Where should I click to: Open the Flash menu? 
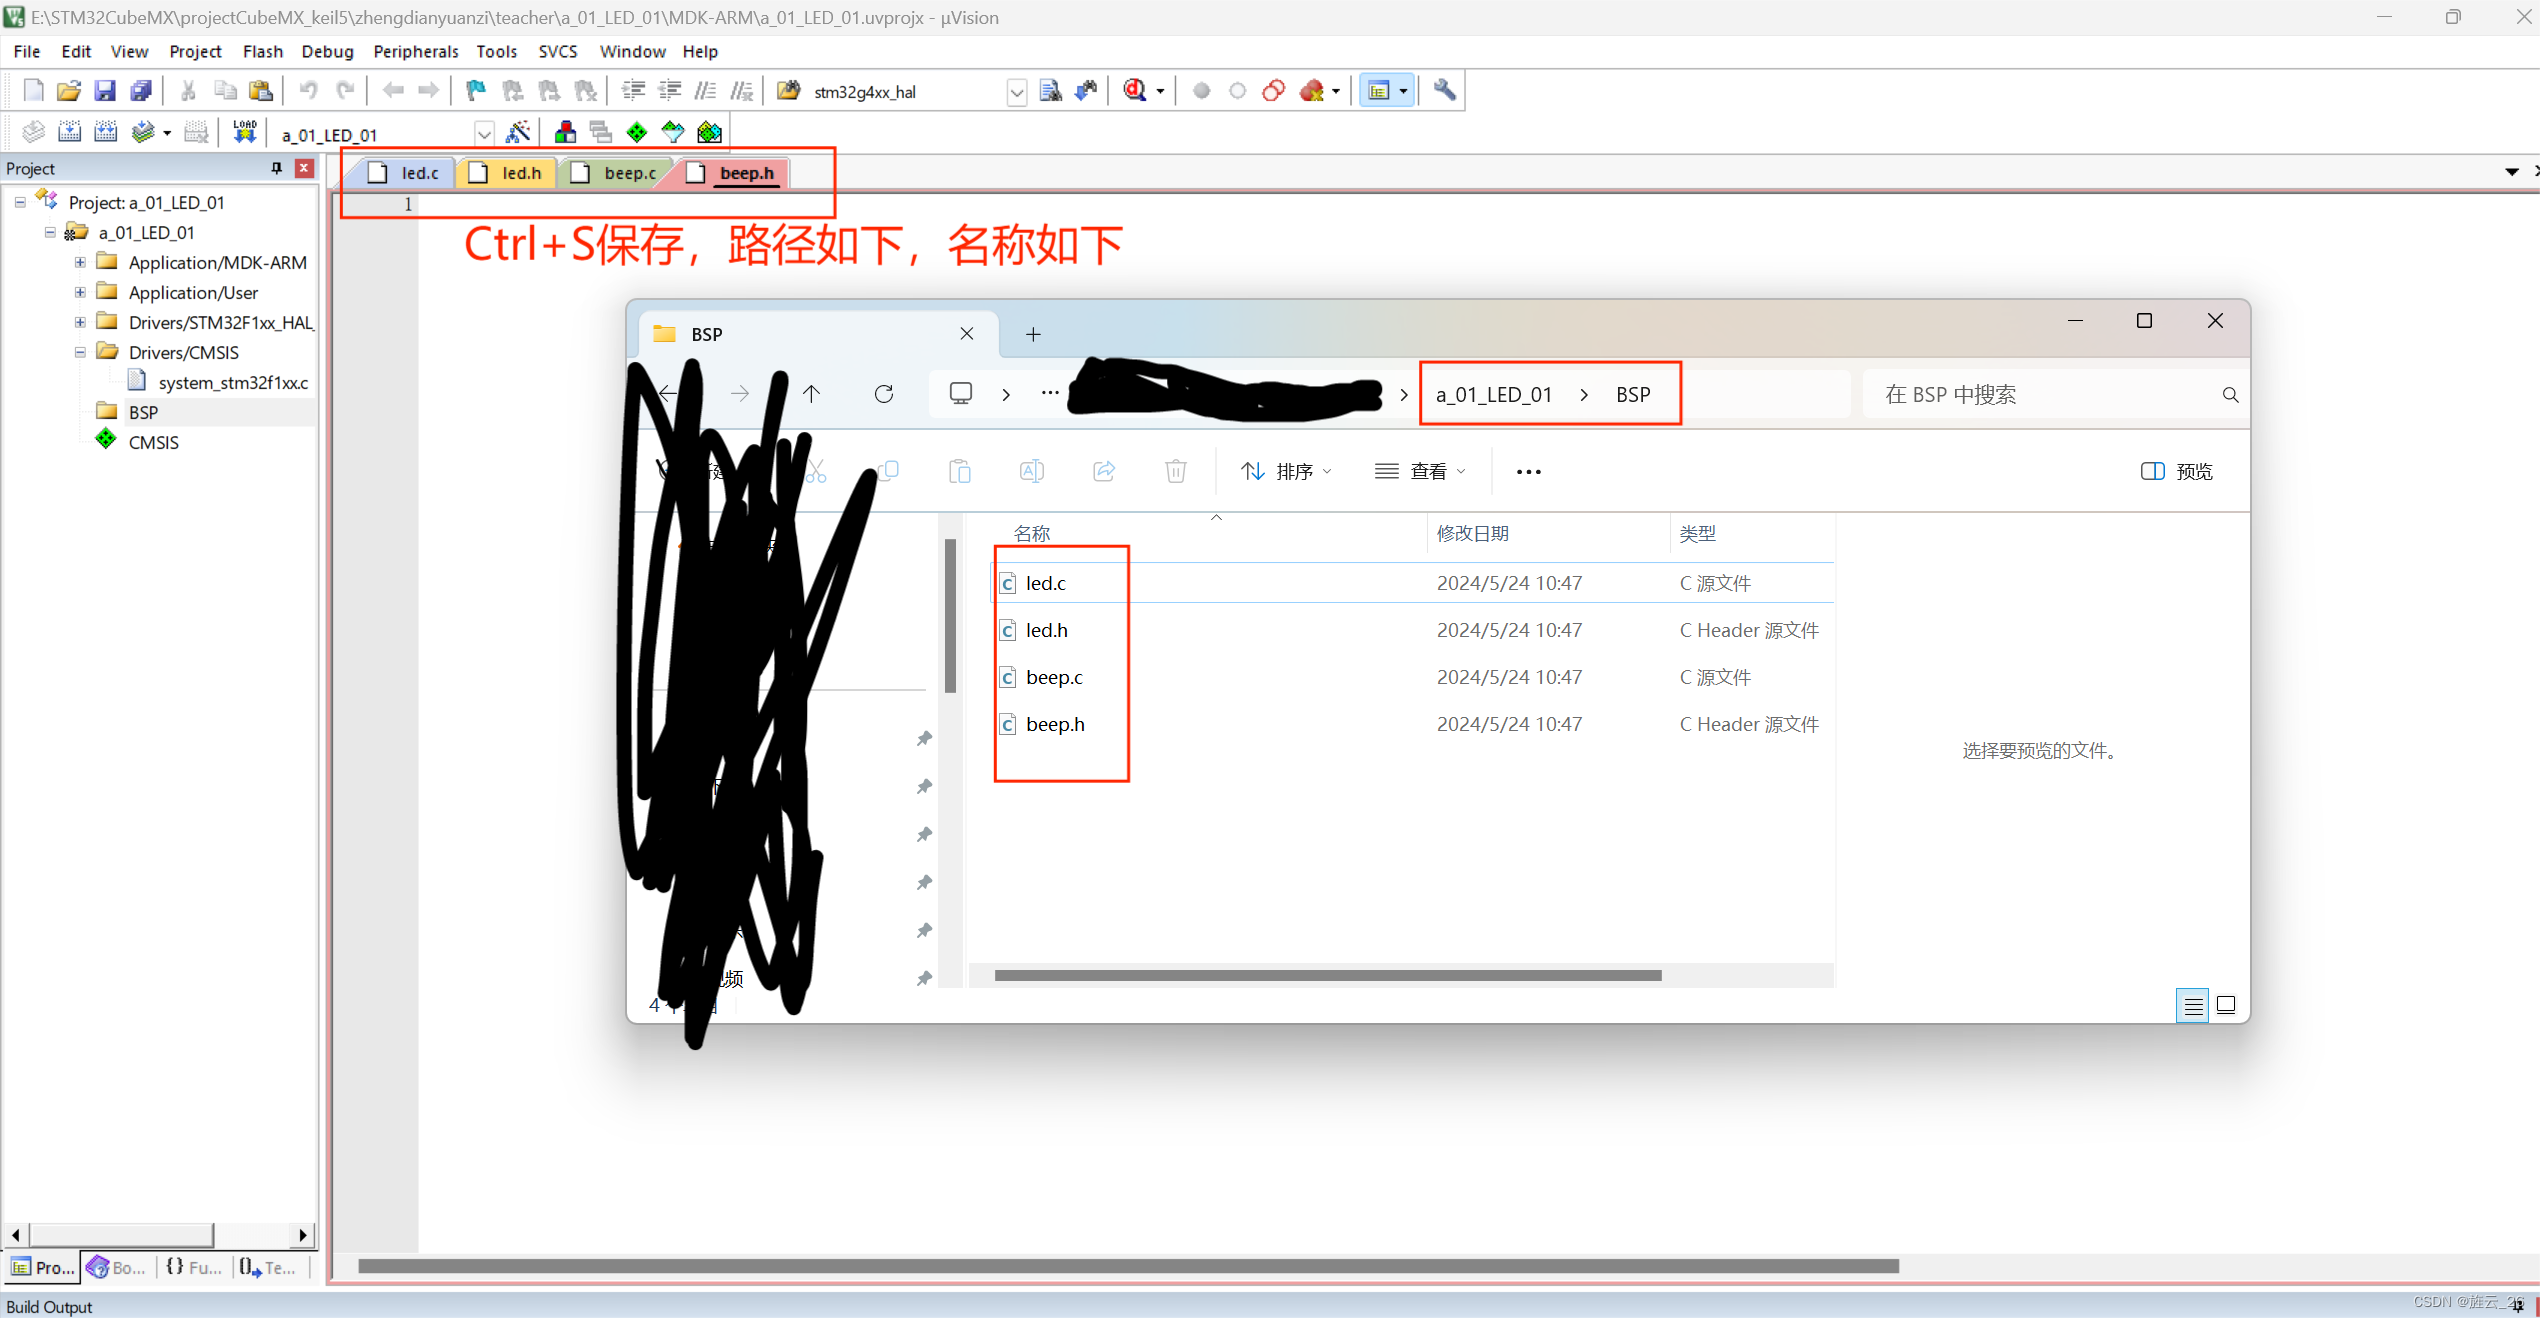point(262,51)
